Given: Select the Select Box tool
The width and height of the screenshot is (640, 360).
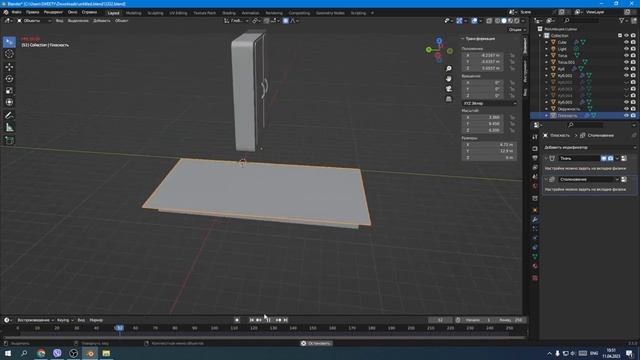Looking at the screenshot, I should coord(9,42).
